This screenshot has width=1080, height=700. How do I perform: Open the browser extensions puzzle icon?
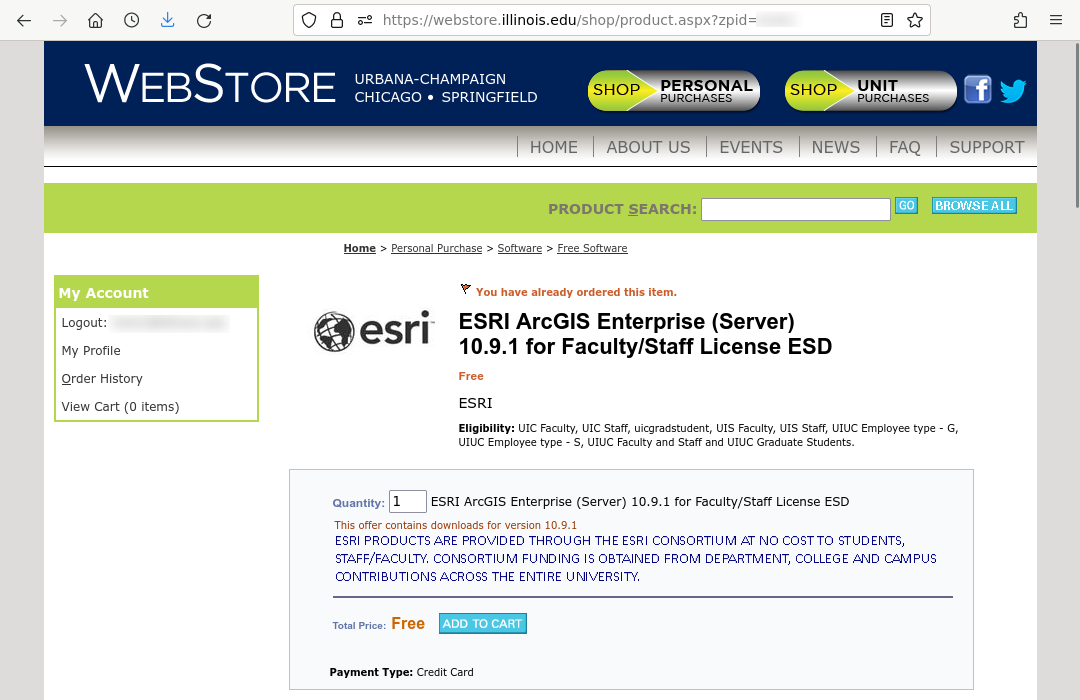click(x=1020, y=20)
